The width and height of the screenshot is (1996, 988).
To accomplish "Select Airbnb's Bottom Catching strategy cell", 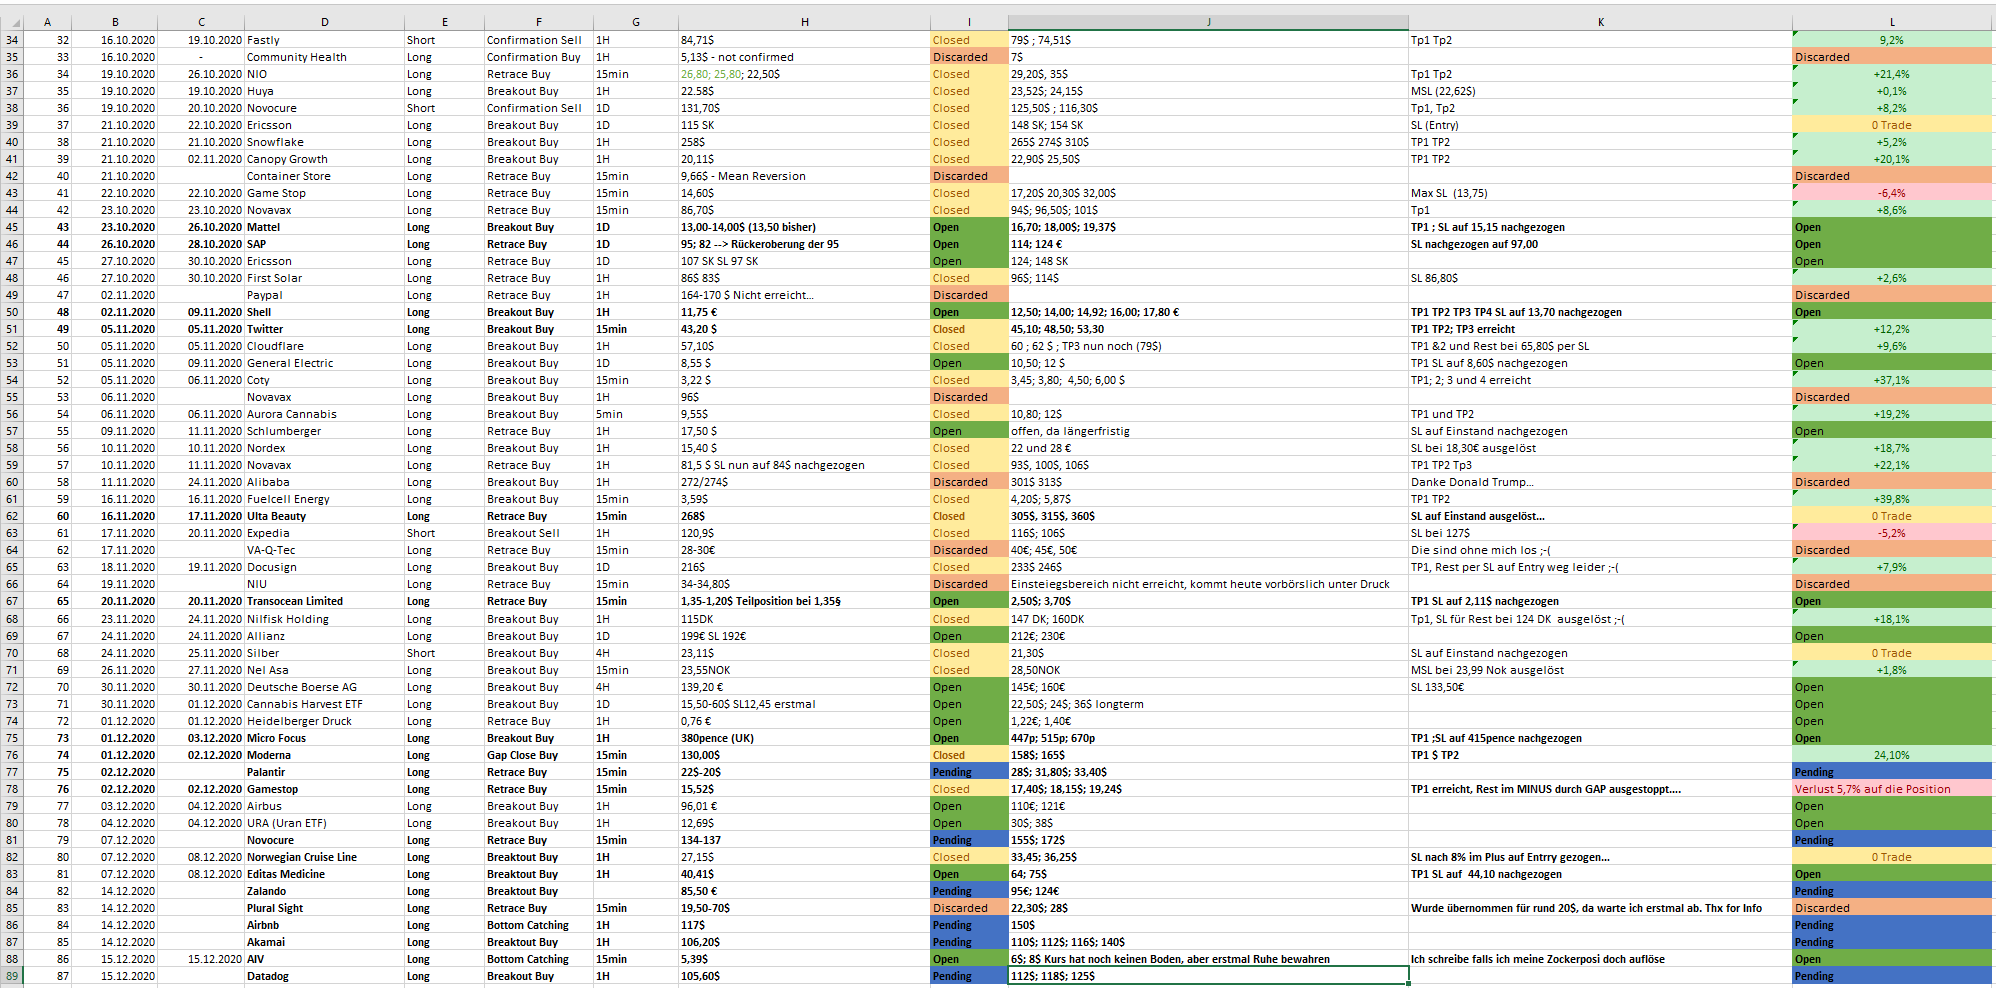I will 538,925.
